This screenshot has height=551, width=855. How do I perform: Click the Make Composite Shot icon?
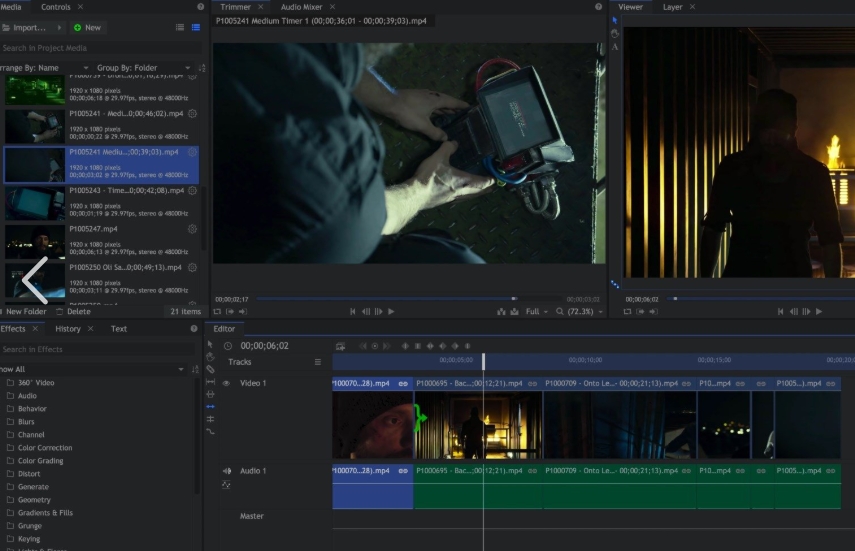click(340, 346)
